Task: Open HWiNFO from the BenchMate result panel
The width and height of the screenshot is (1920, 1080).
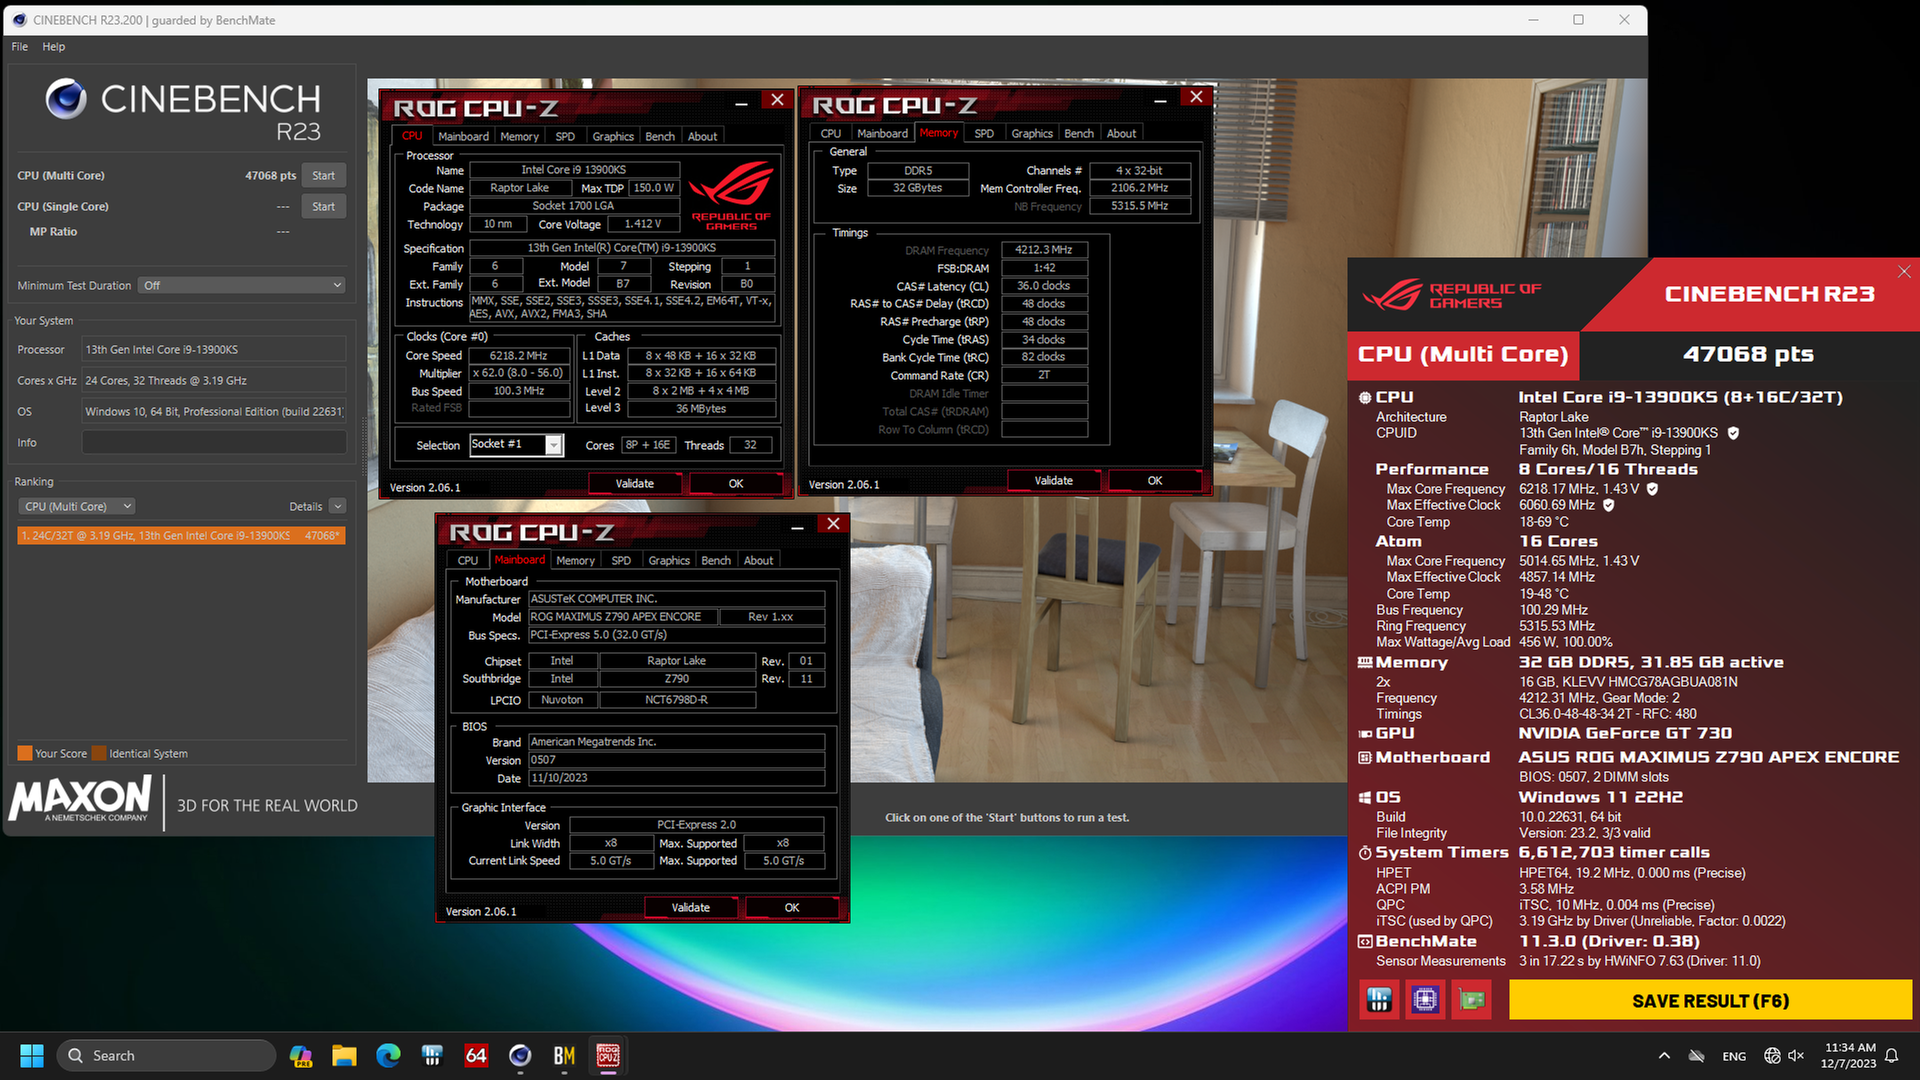Action: pos(1379,1000)
